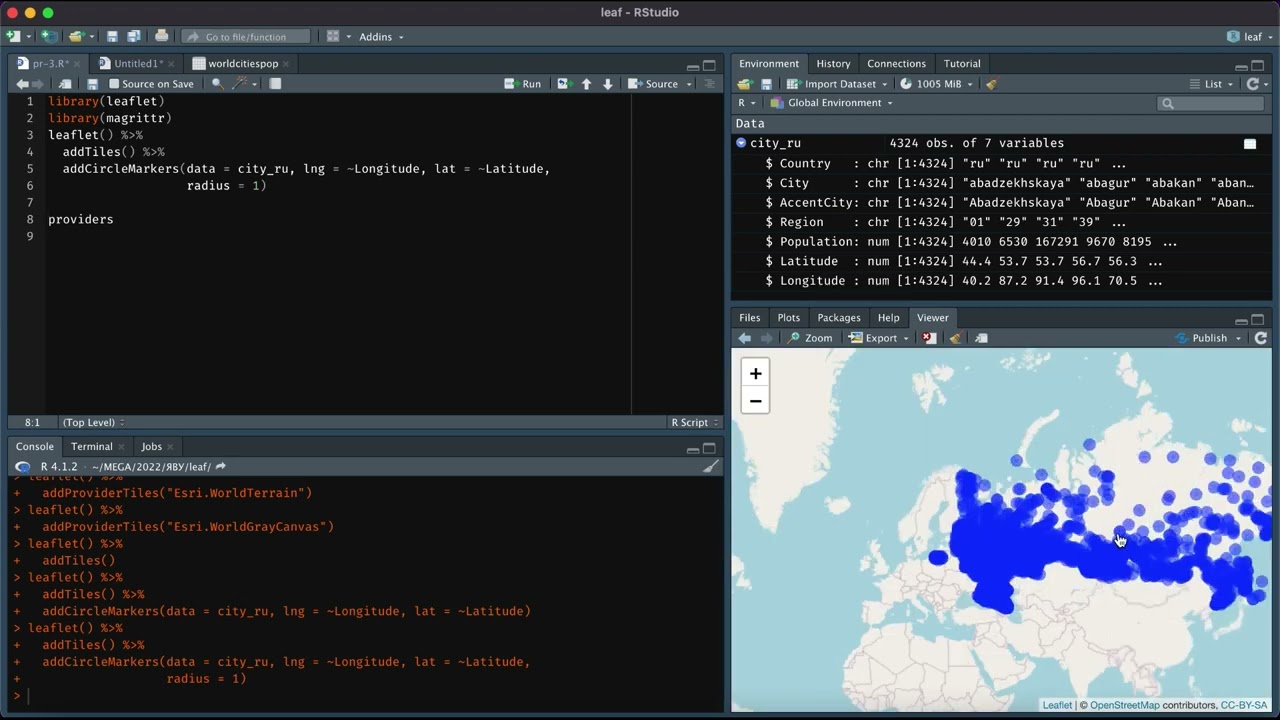This screenshot has width=1280, height=720.
Task: Save workspace in Environment pane
Action: pyautogui.click(x=767, y=84)
